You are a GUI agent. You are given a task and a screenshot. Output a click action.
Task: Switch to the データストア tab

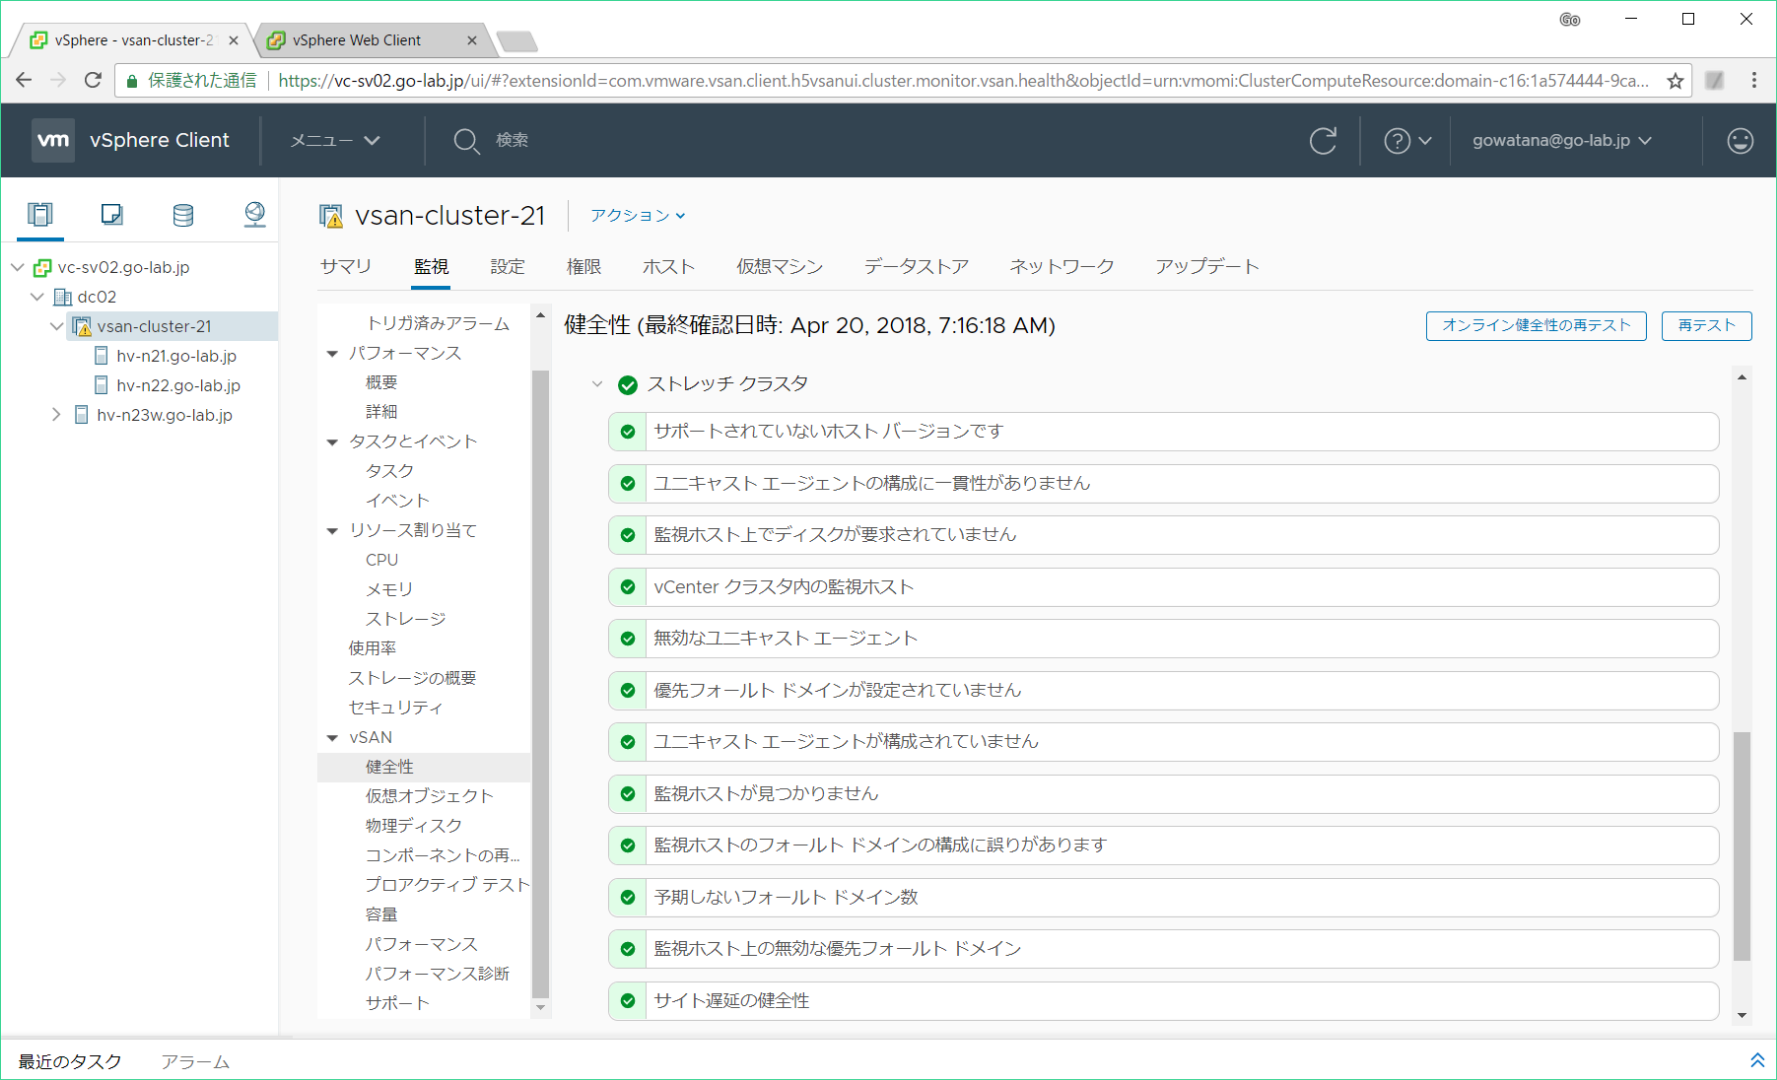click(x=917, y=266)
